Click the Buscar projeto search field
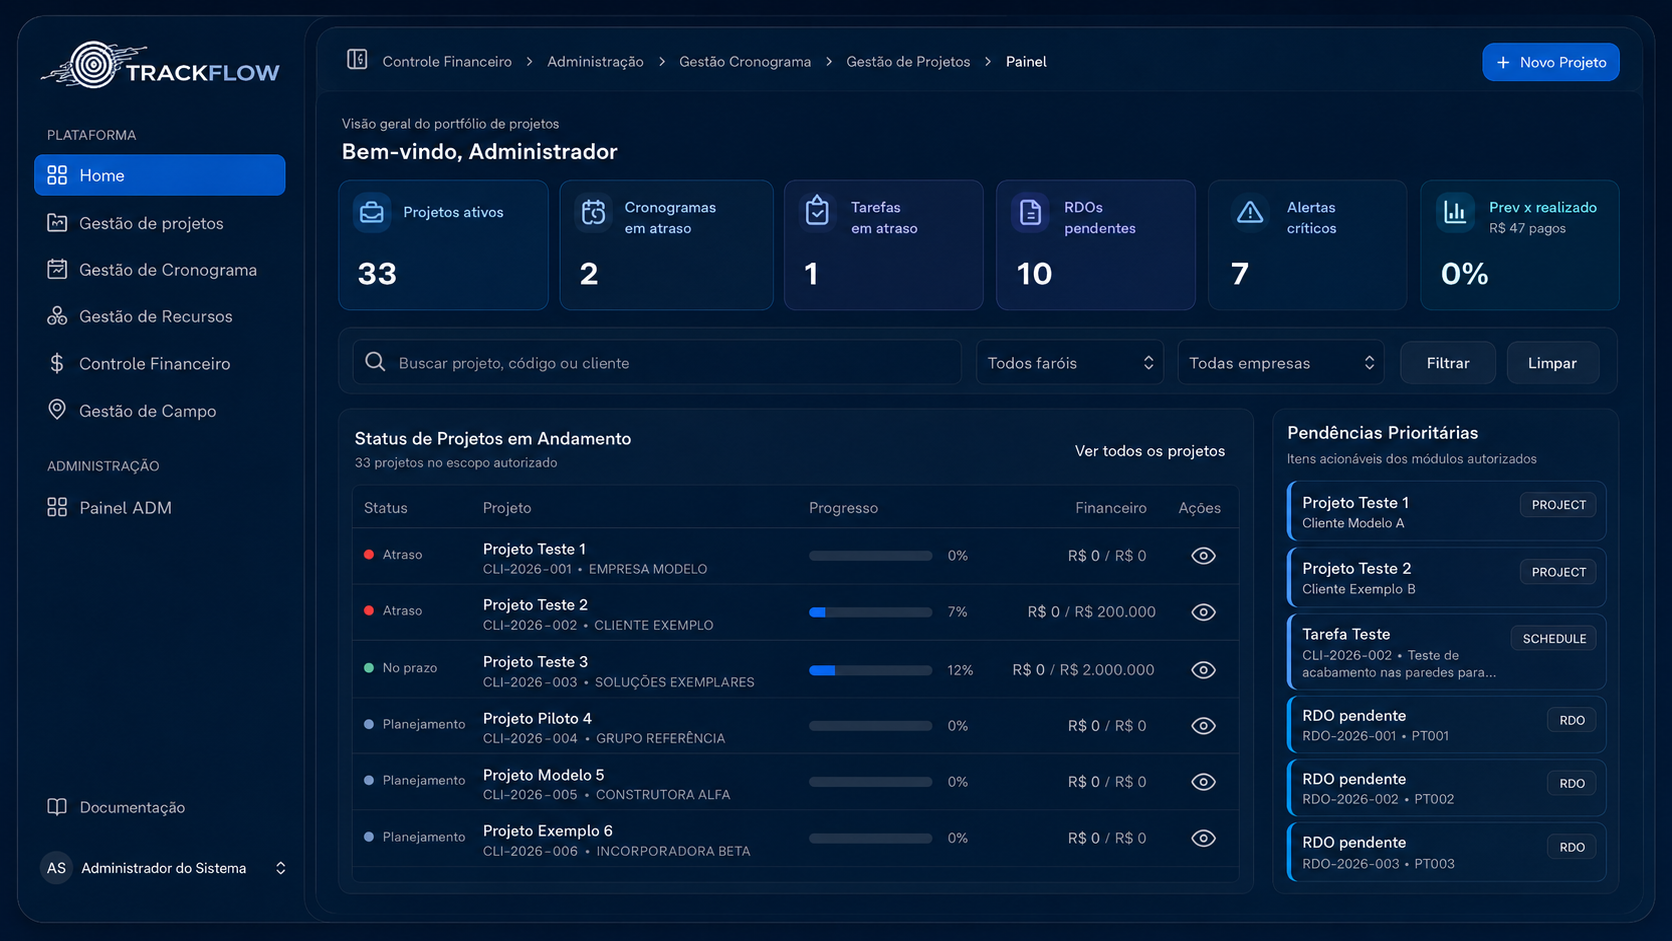1672x941 pixels. pos(657,363)
